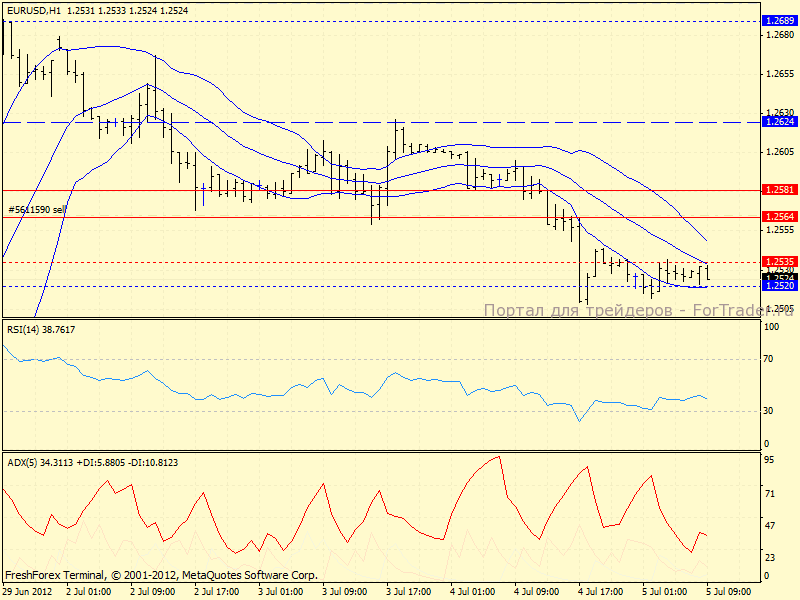Select the 1.2624 blue price level label
800x600 pixels.
click(779, 122)
